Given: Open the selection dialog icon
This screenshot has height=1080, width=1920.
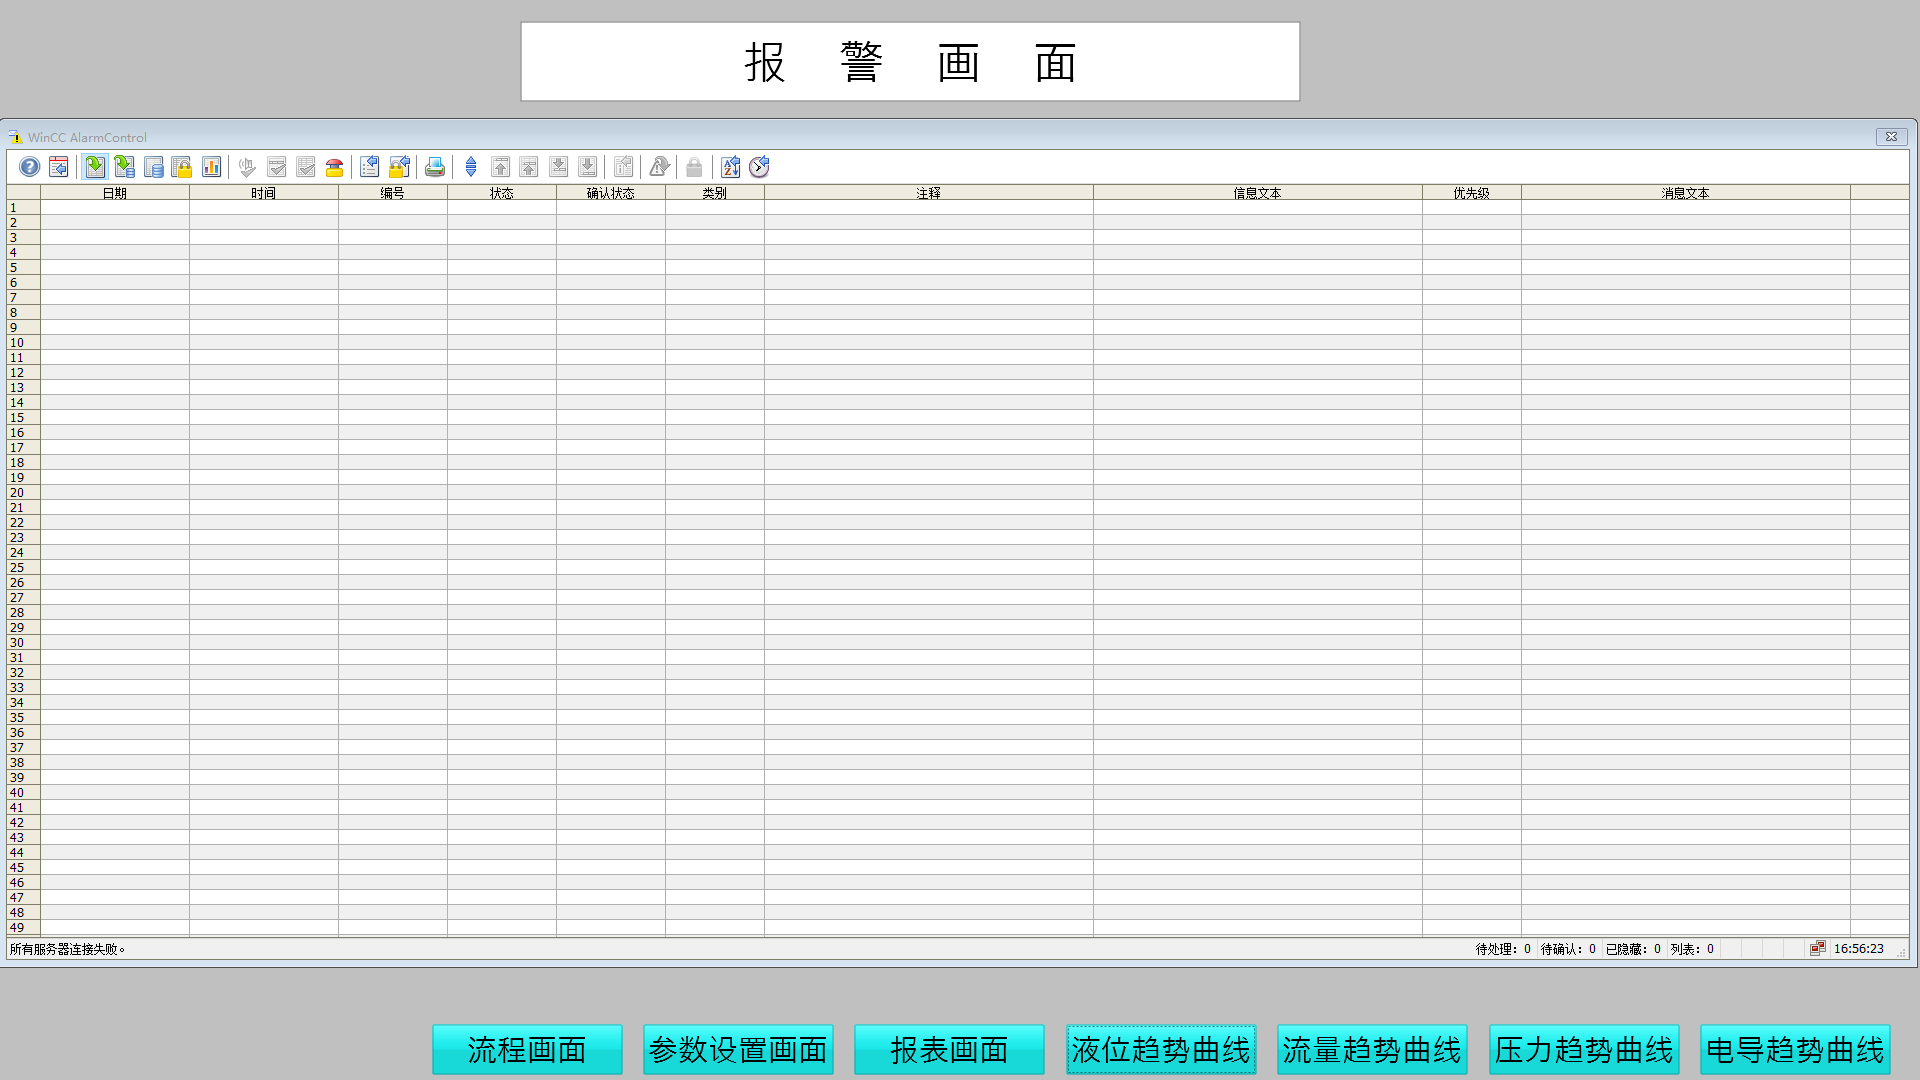Looking at the screenshot, I should click(370, 167).
